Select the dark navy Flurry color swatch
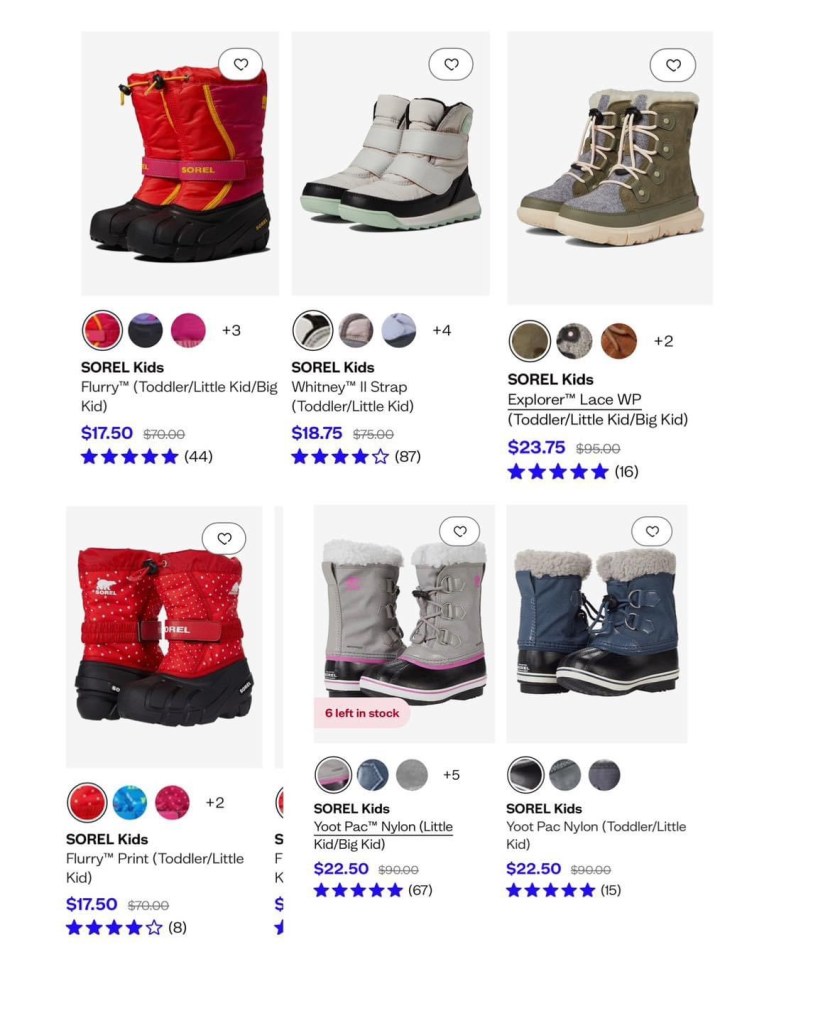The image size is (818, 1023). tap(145, 330)
